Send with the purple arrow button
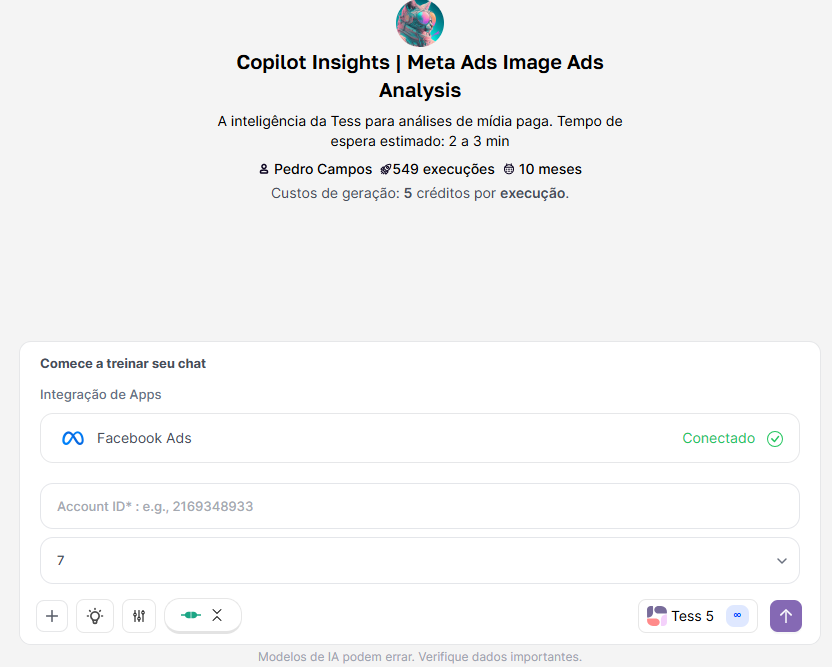The image size is (832, 667). click(785, 616)
